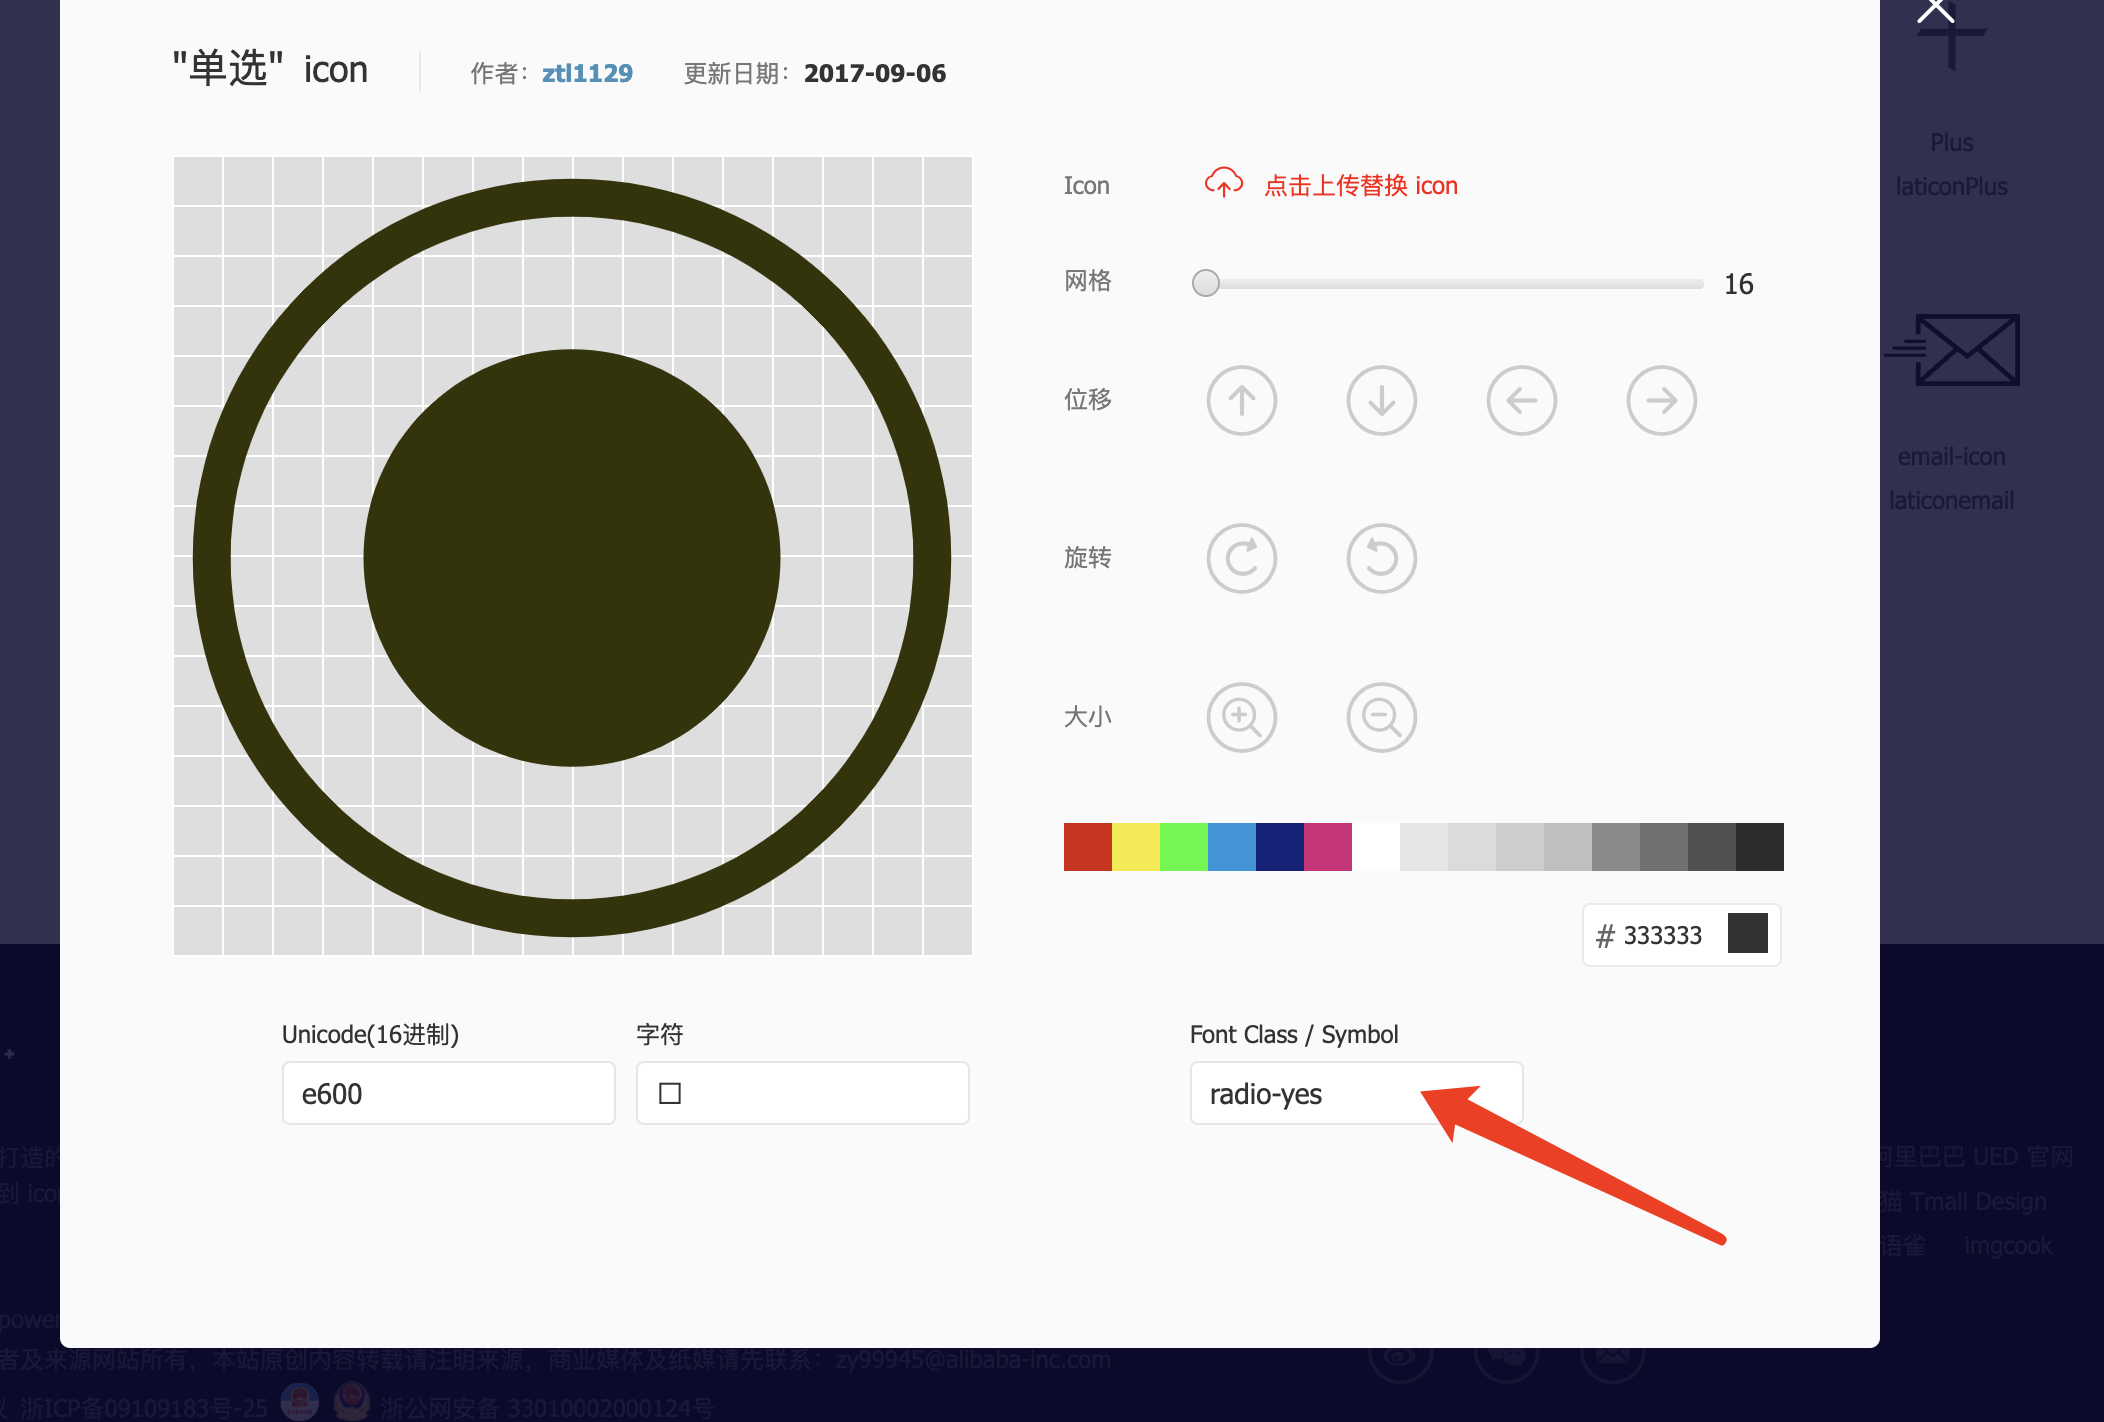Shift icon right with the arrow button
Screen dimensions: 2104x1422
[x=1661, y=401]
